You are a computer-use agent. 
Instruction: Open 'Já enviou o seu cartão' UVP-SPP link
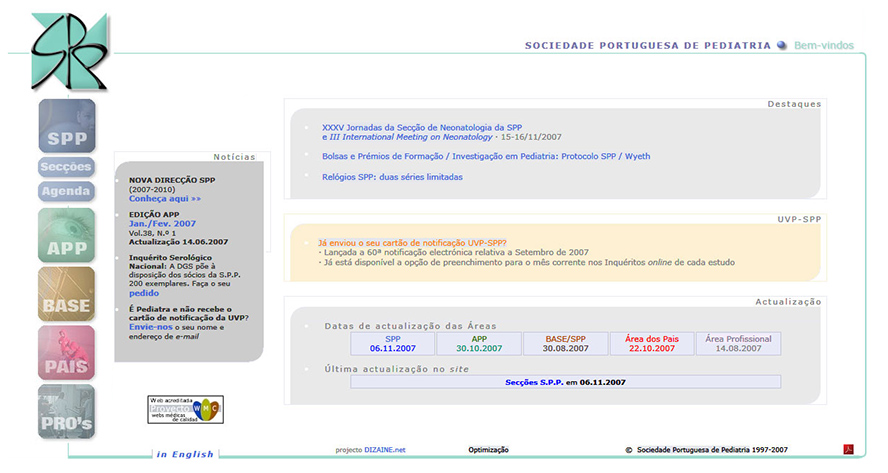tap(412, 243)
